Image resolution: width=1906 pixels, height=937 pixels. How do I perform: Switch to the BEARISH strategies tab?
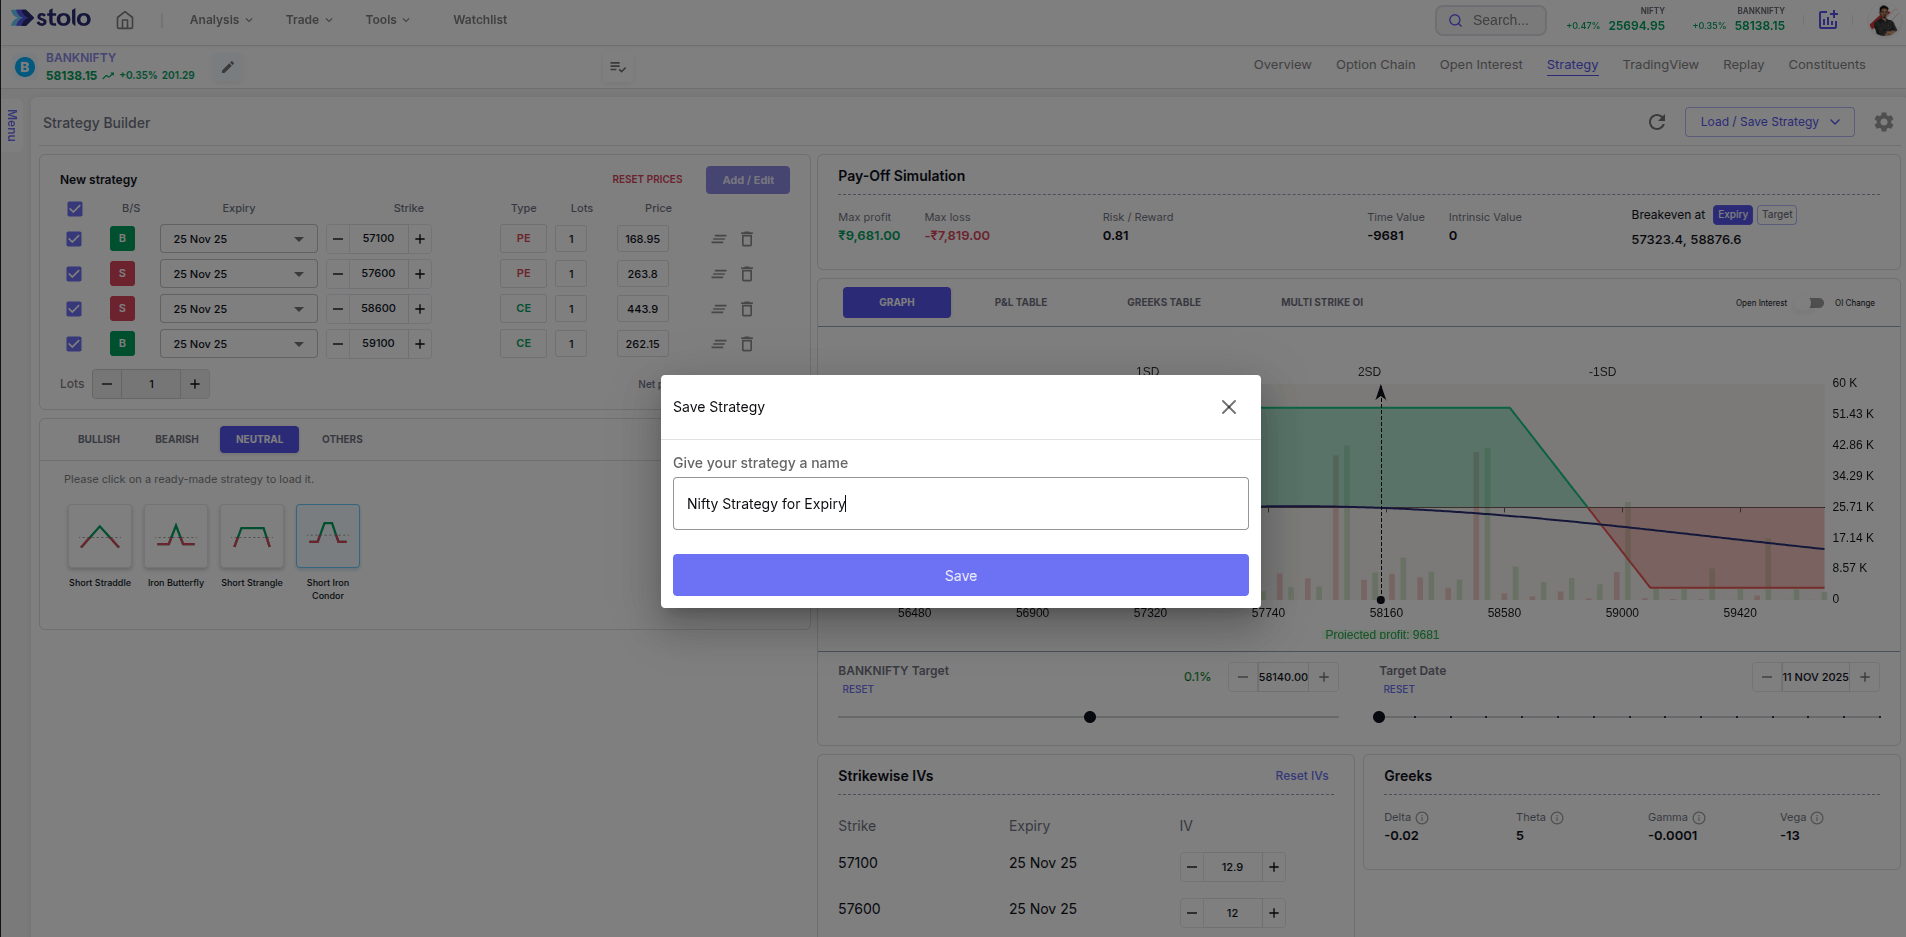[x=177, y=439]
